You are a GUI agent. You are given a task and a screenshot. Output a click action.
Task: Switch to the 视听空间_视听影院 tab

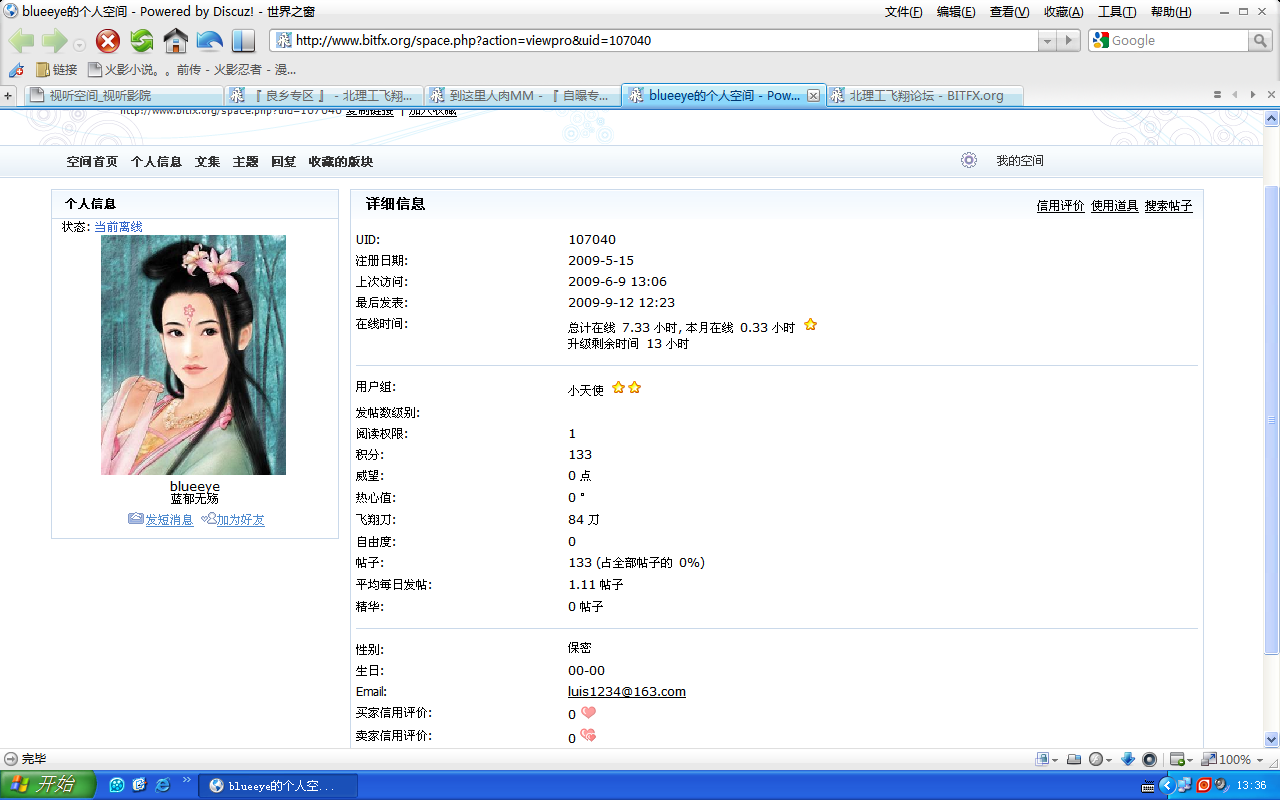(122, 96)
